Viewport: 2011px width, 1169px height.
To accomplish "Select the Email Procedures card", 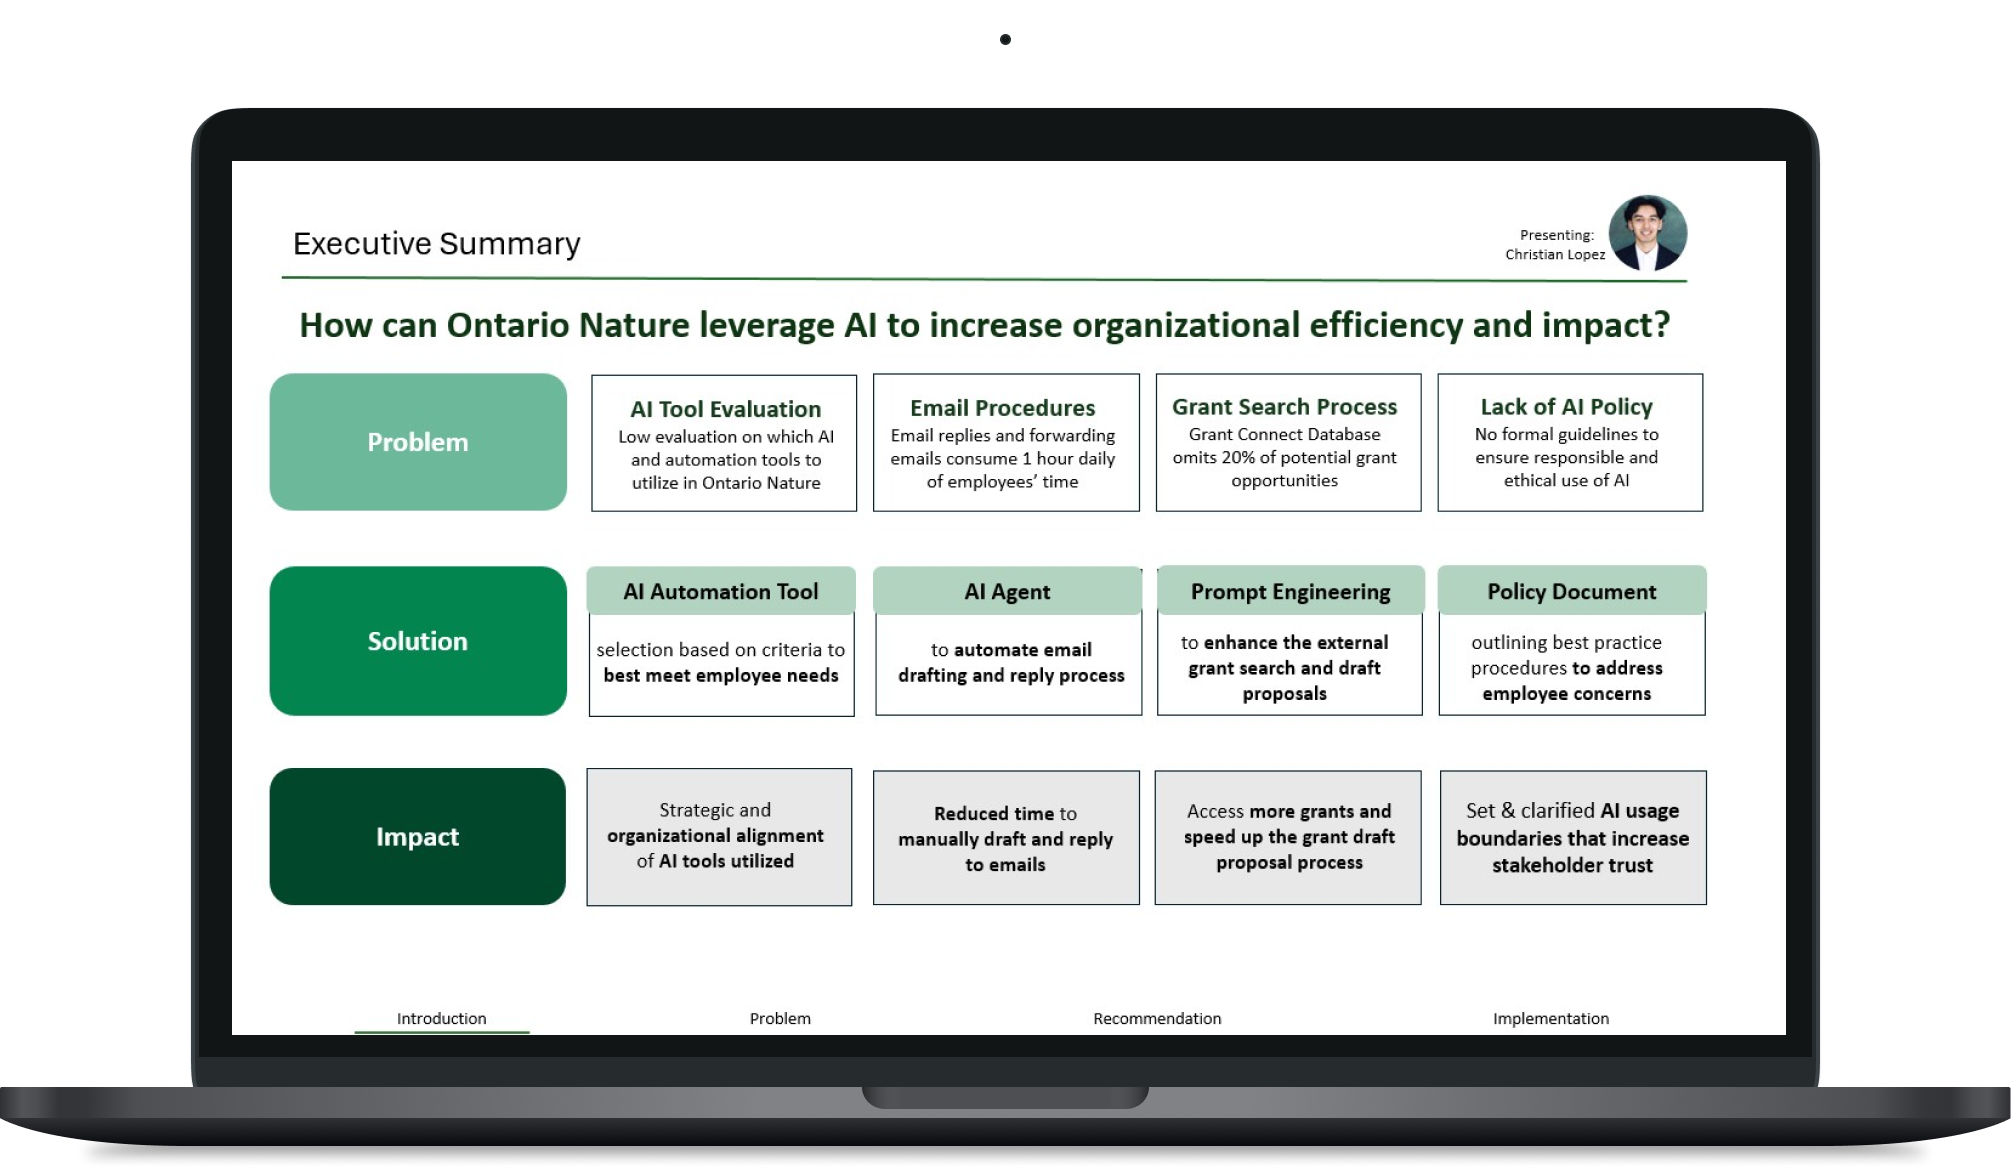I will (x=1006, y=443).
